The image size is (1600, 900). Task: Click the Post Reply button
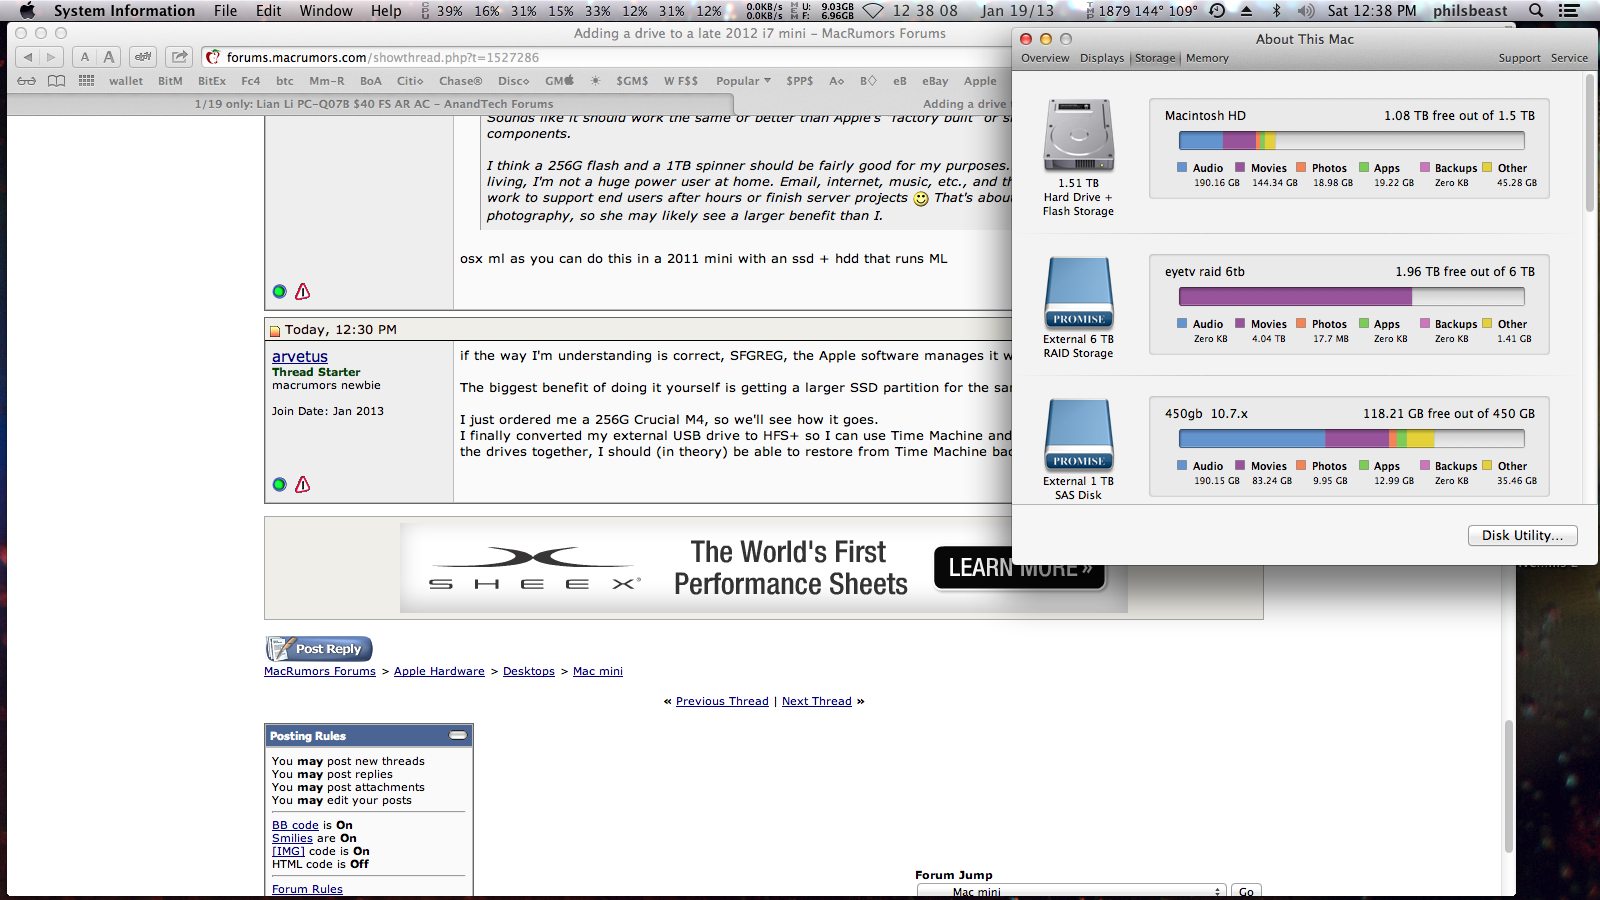click(x=319, y=649)
